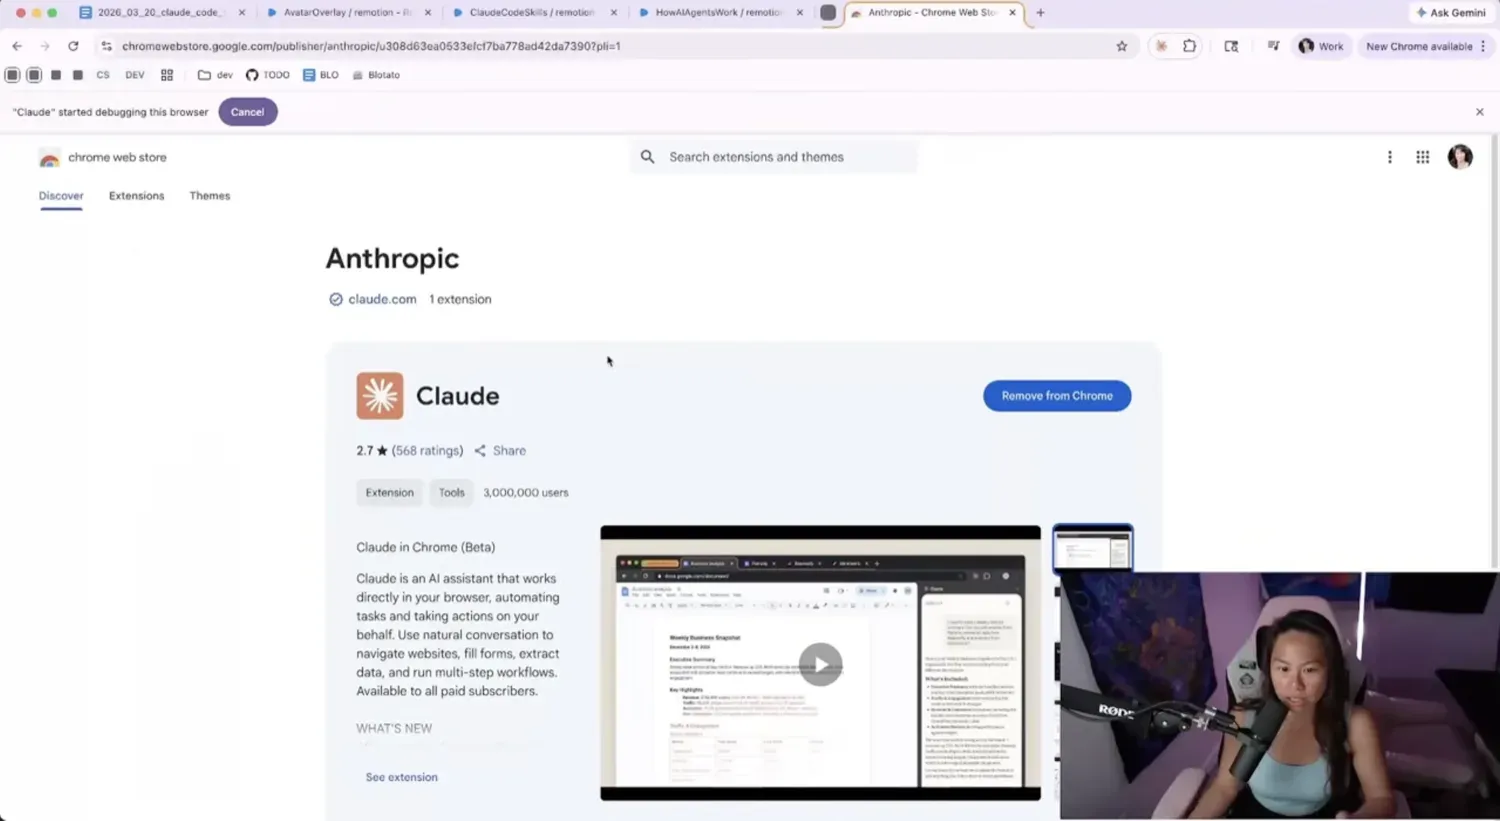Select the Themes tab
1500x821 pixels.
(210, 196)
